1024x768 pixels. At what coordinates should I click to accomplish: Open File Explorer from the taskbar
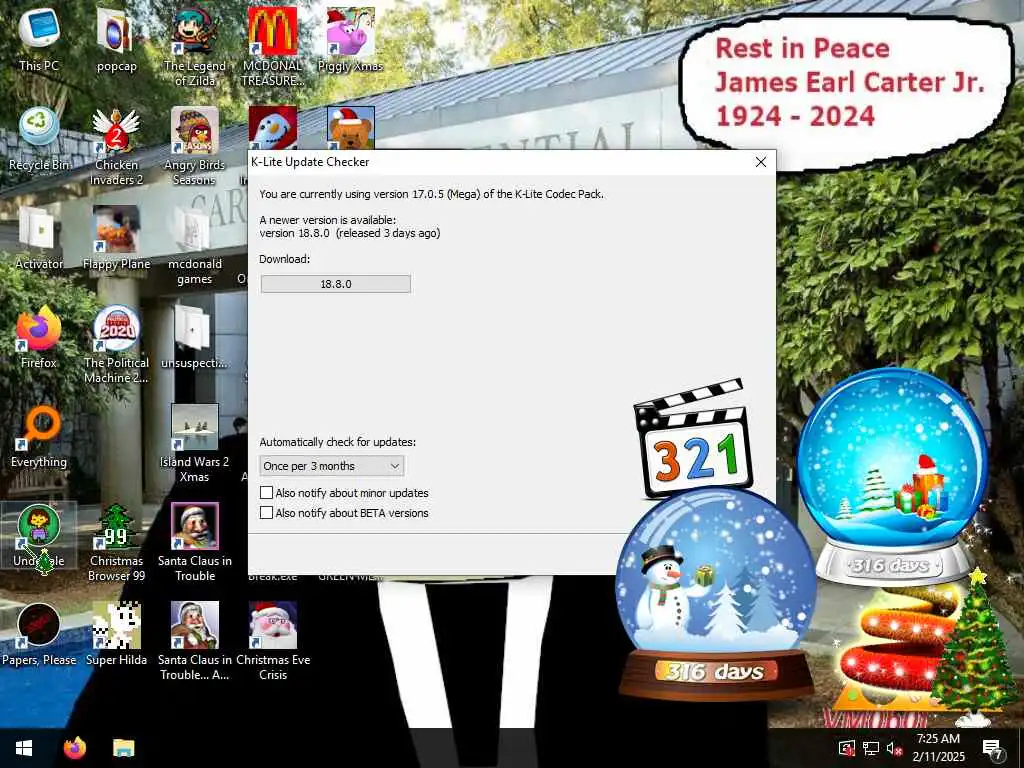coord(123,748)
